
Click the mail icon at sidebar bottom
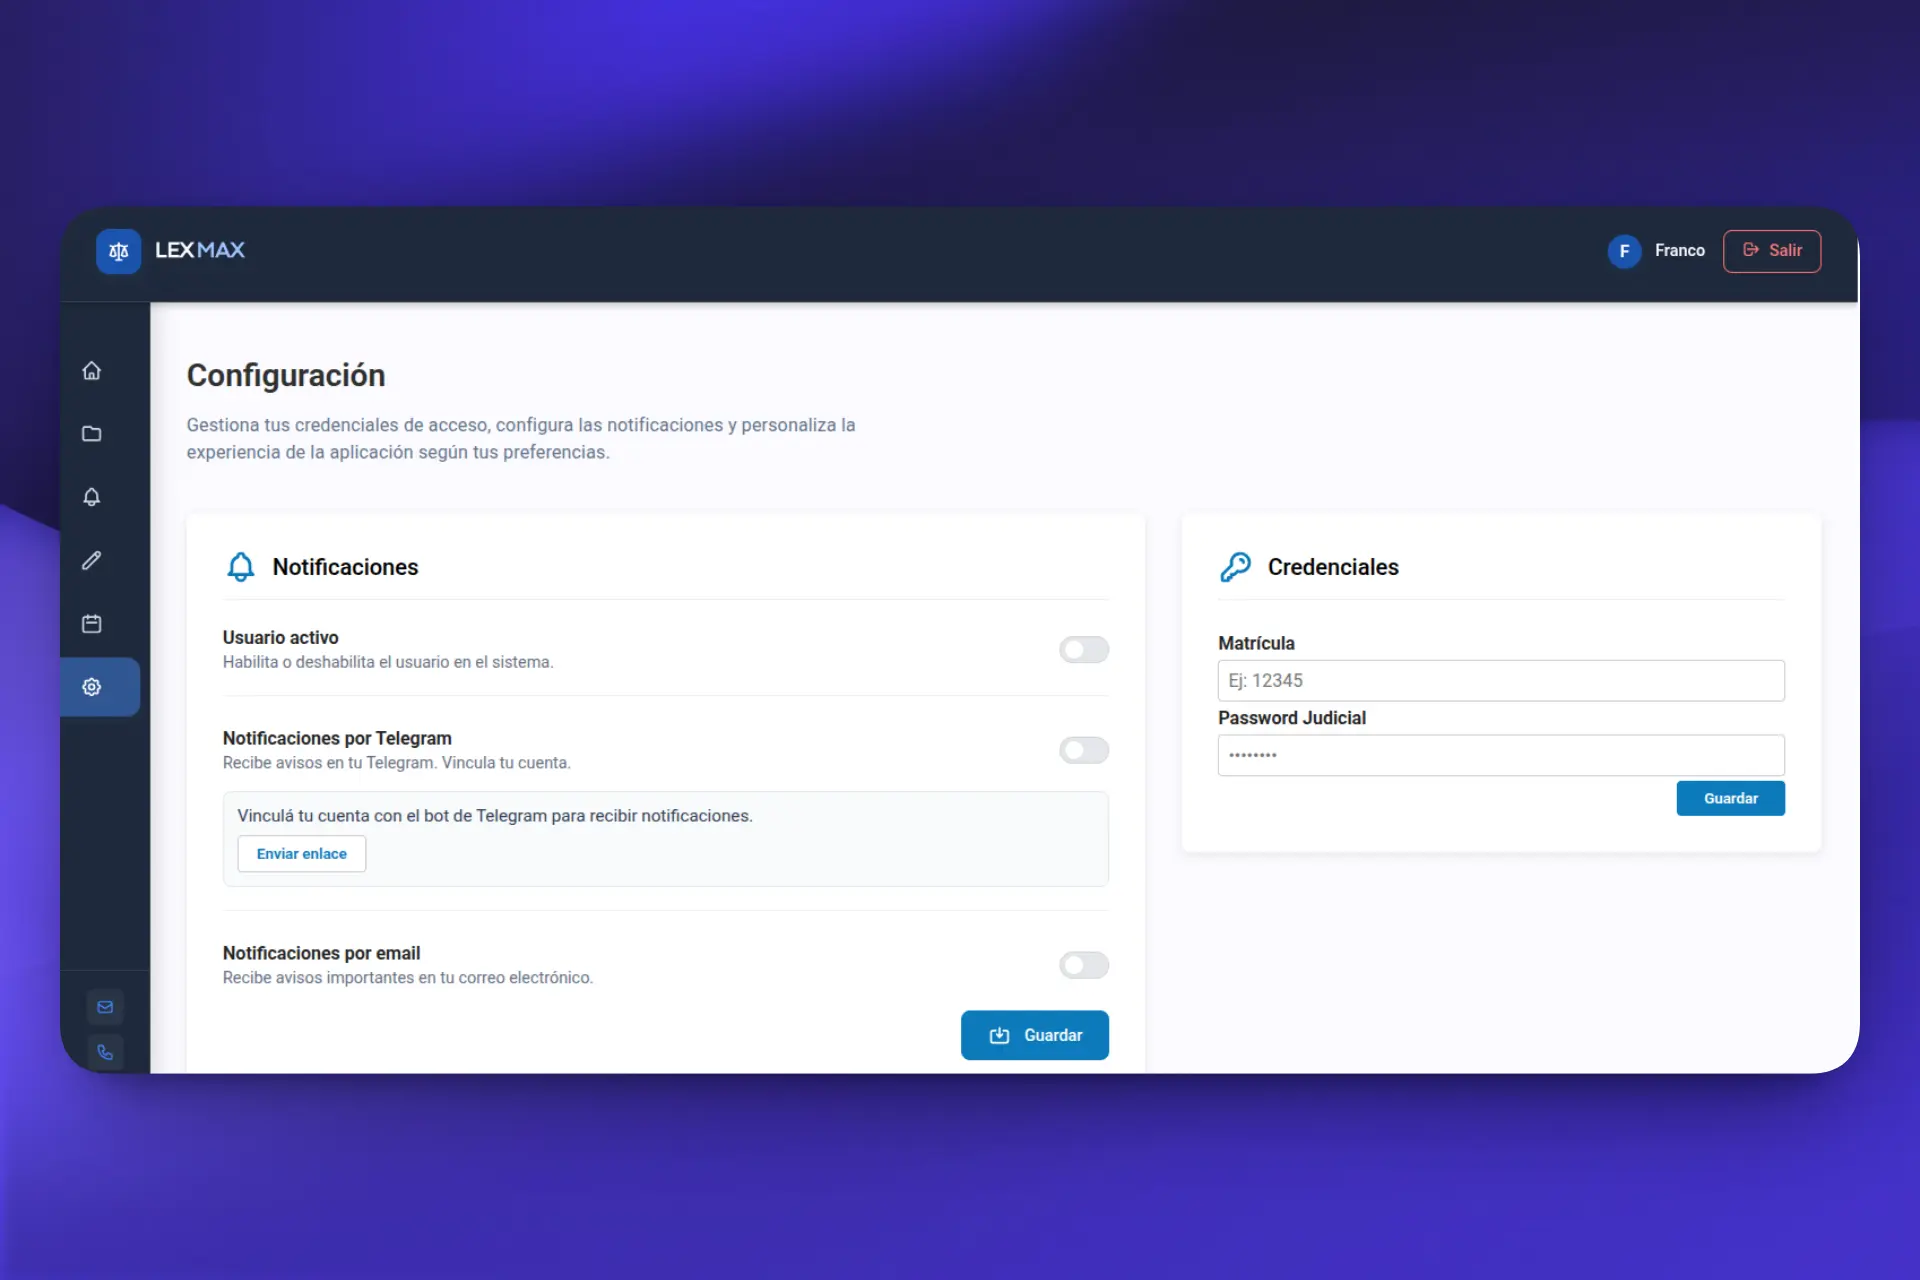tap(105, 1007)
